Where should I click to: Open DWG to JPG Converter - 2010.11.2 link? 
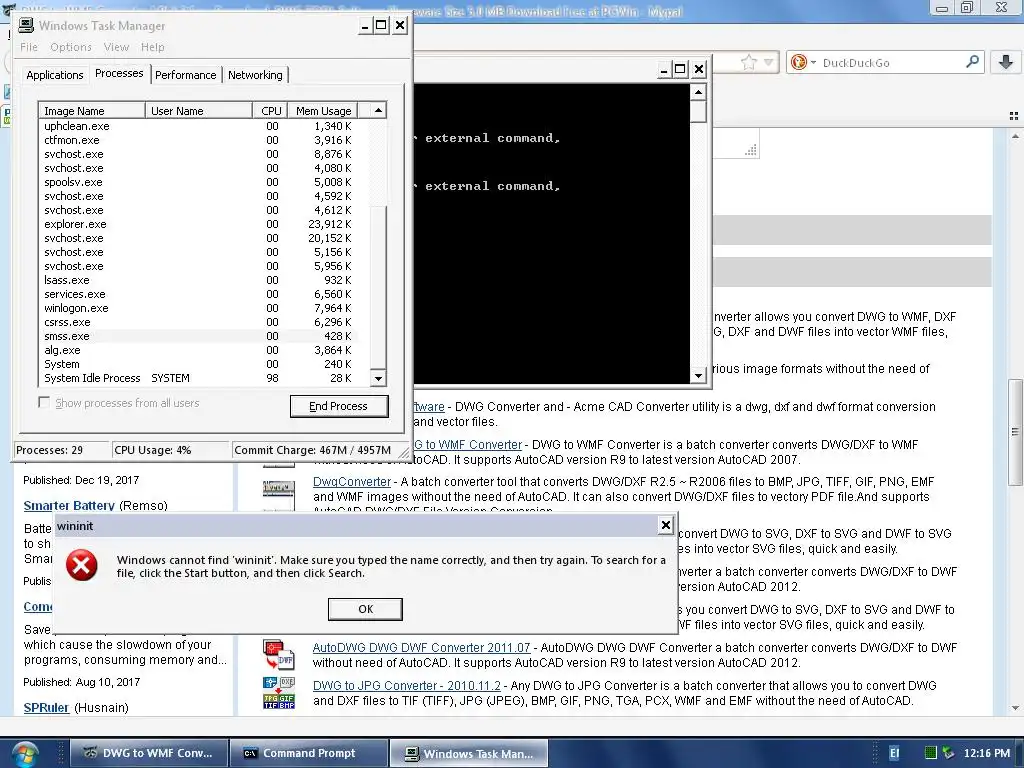point(407,686)
